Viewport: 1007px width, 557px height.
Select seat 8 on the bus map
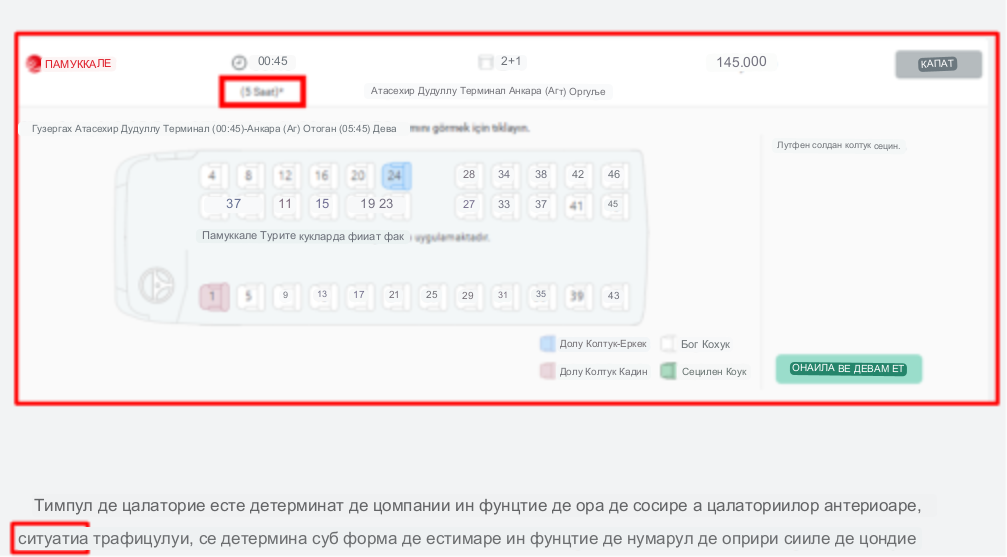click(248, 175)
